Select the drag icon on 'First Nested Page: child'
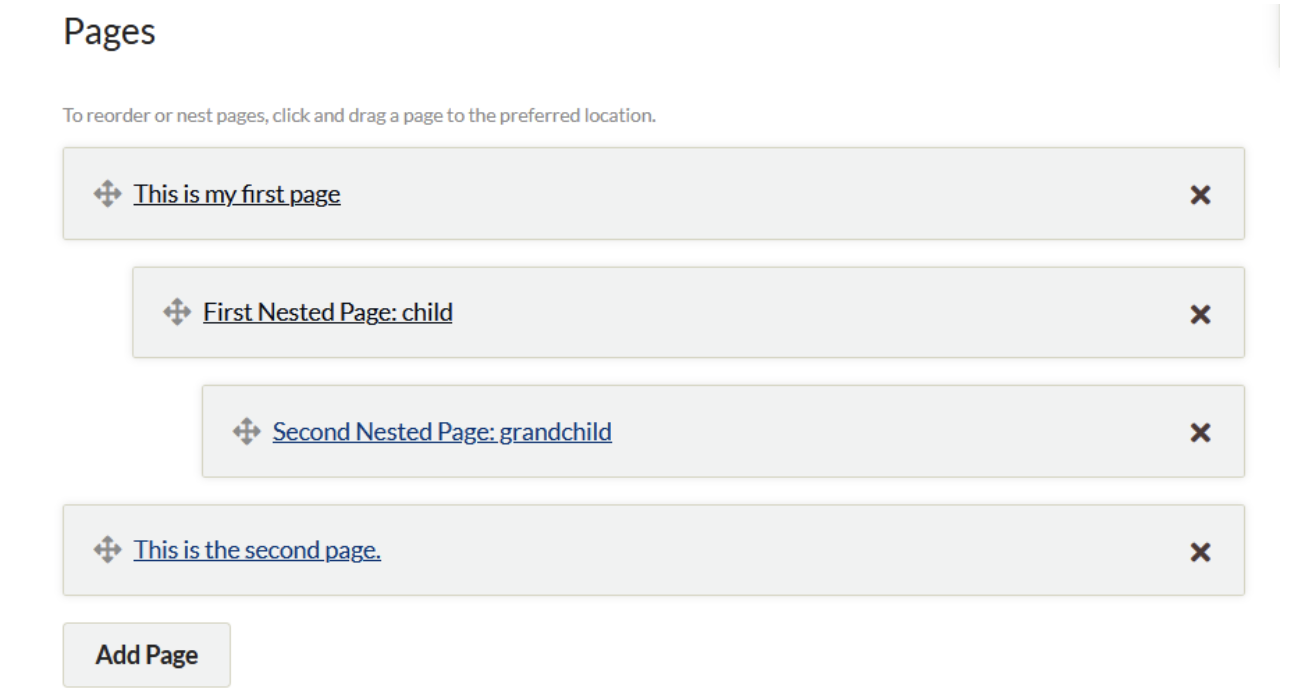The height and width of the screenshot is (700, 1296). [177, 311]
